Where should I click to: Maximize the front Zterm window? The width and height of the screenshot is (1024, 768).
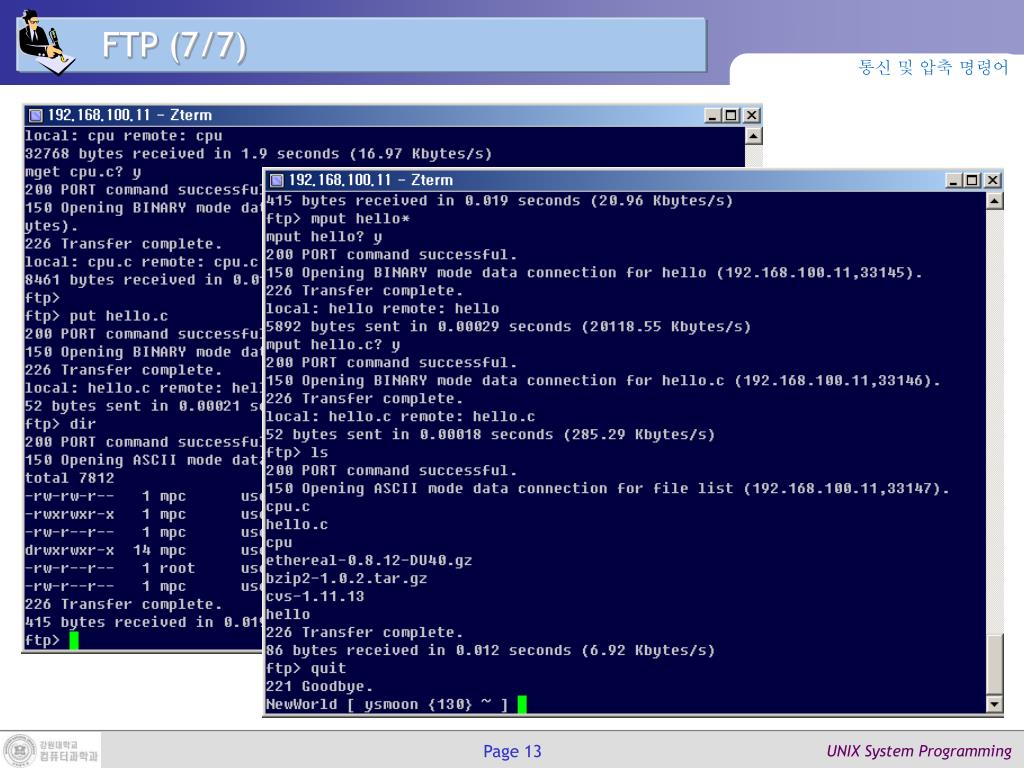972,180
